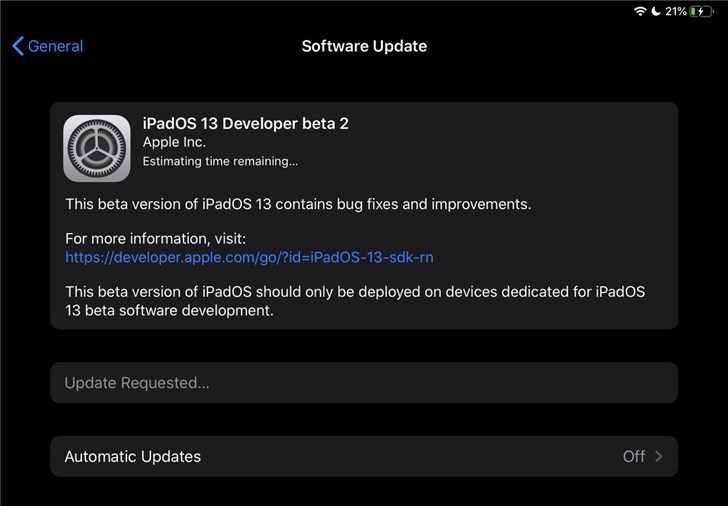Tap the 21% battery percentage
Viewport: 728px width, 506px height.
[676, 11]
